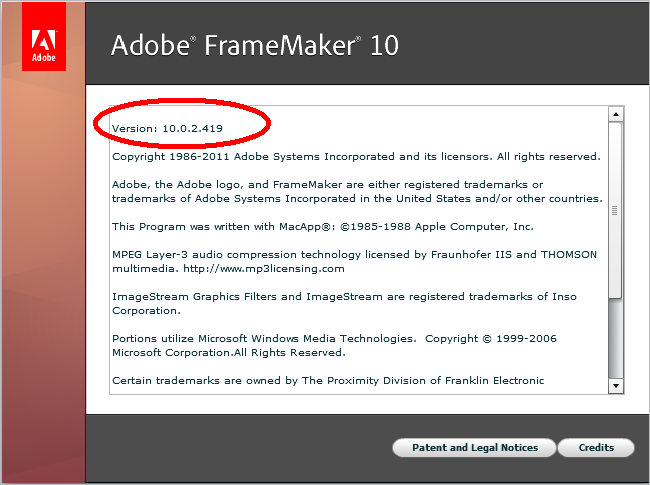Open the Credits button
The height and width of the screenshot is (485, 650).
(596, 448)
